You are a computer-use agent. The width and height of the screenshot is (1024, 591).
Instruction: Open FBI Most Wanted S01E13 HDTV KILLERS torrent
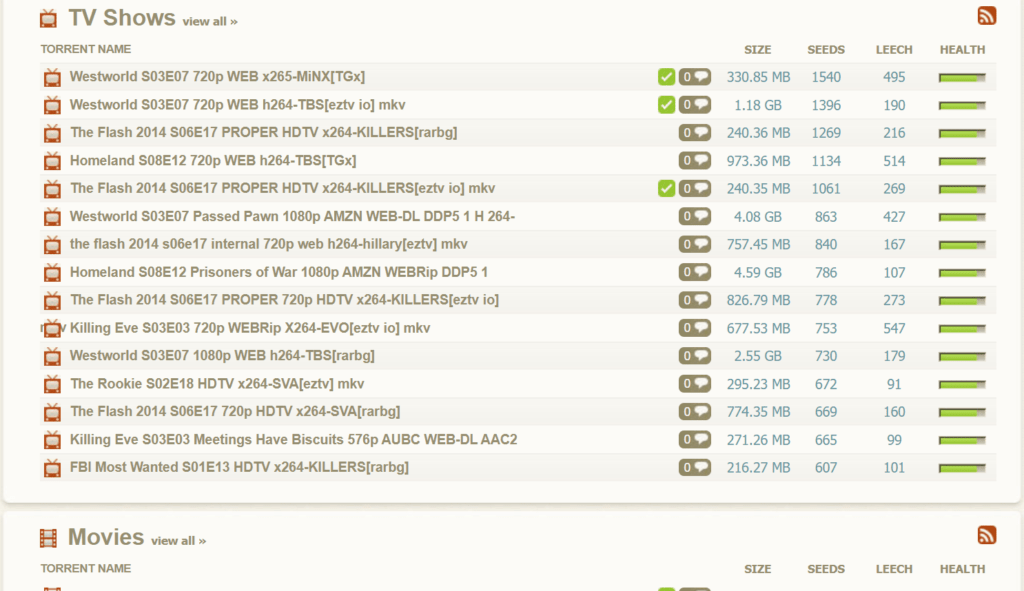point(239,467)
